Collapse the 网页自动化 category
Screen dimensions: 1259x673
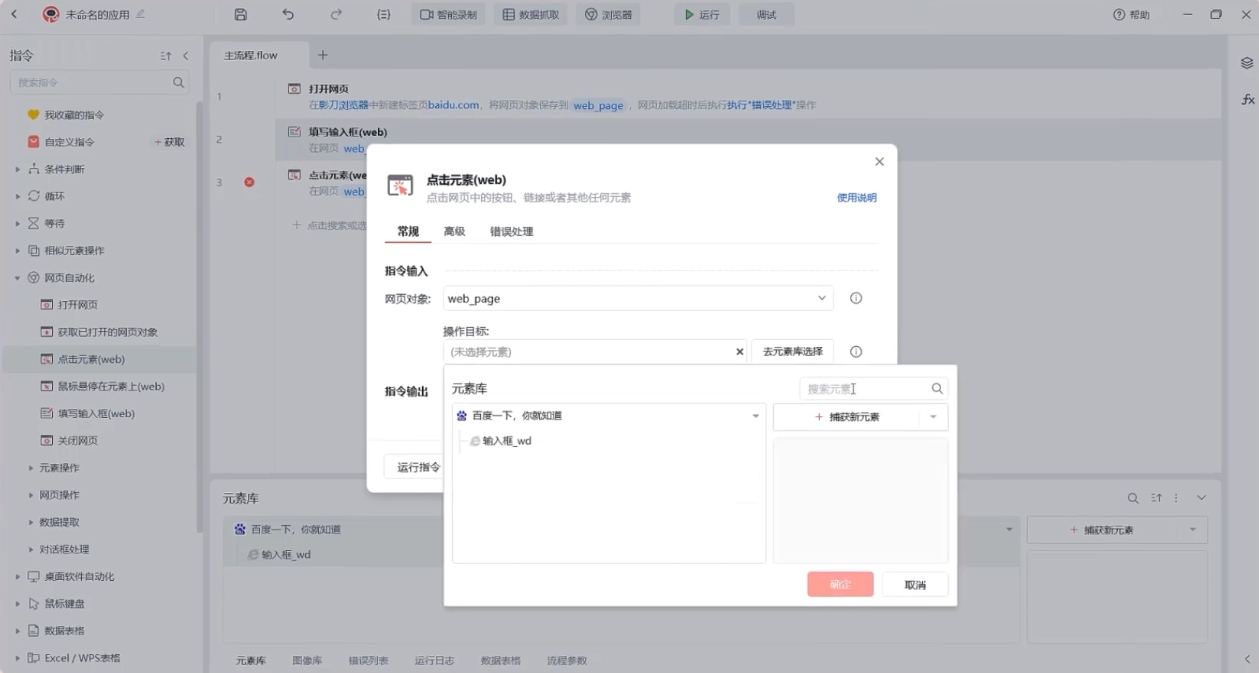coord(17,278)
